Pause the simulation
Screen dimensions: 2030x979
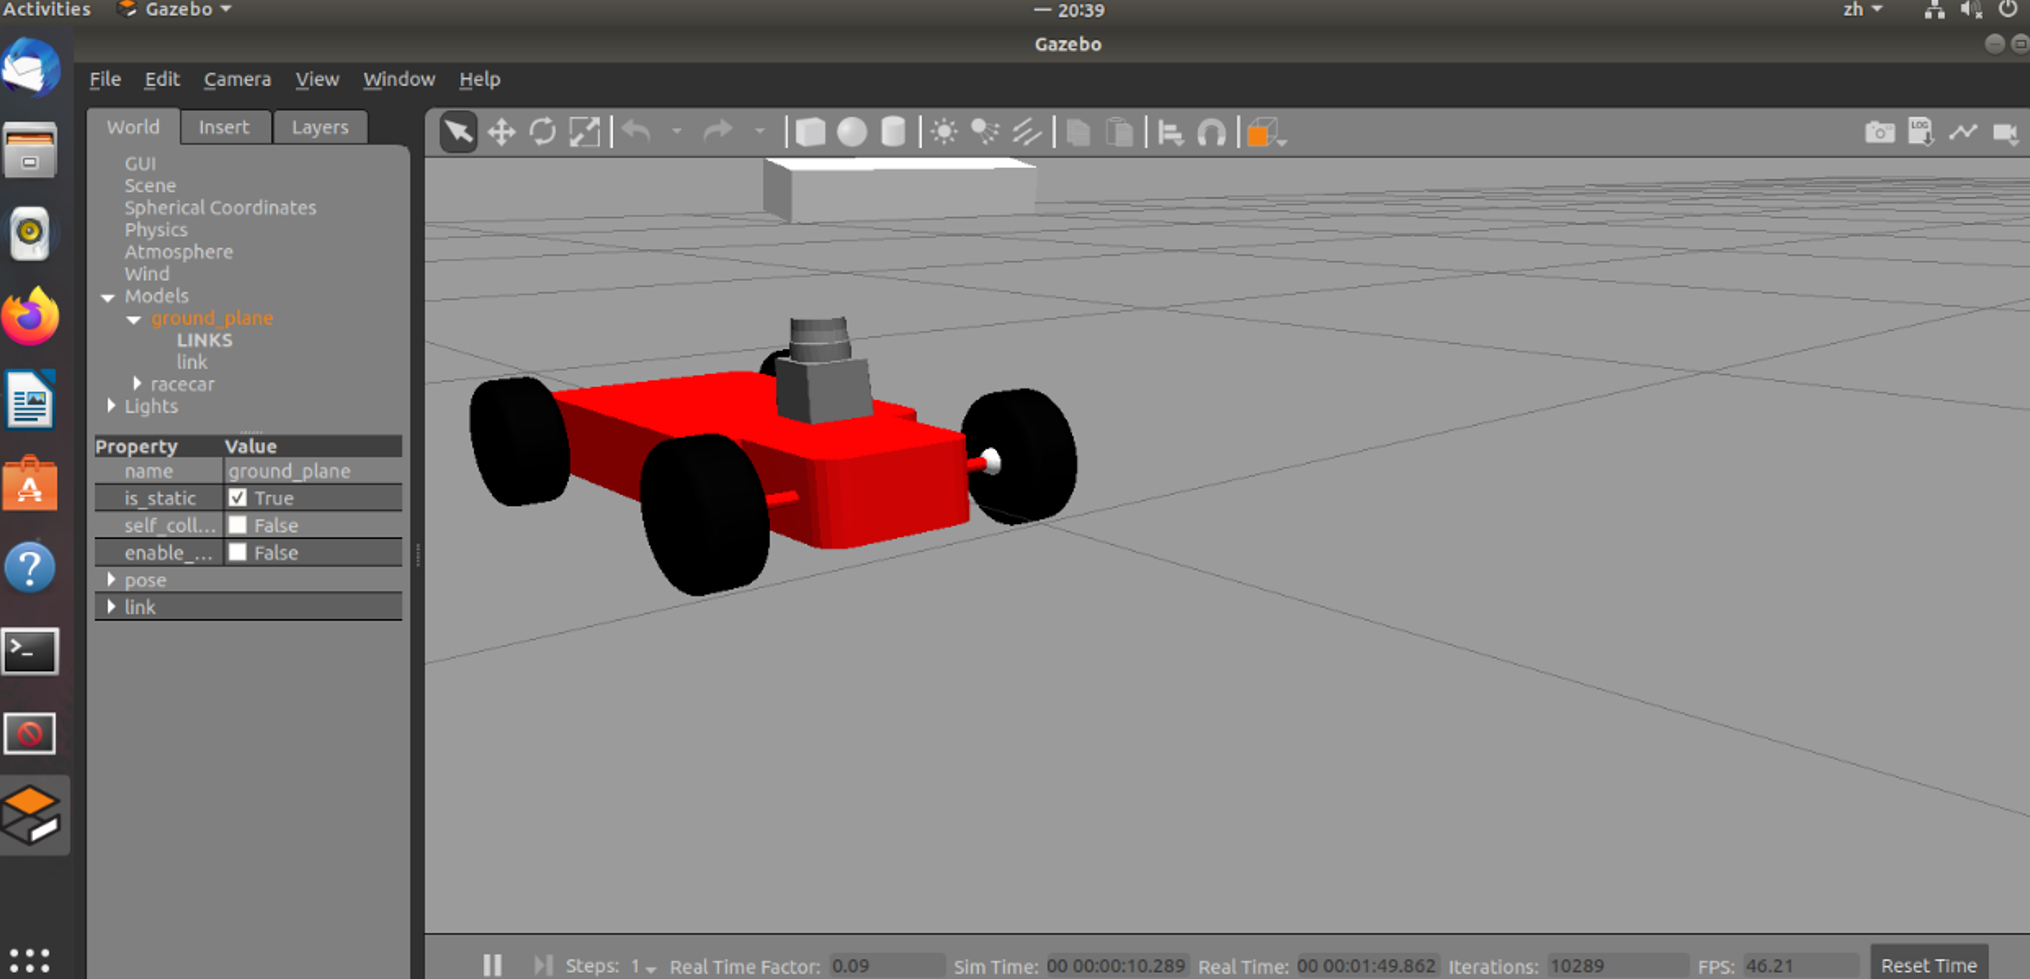492,965
